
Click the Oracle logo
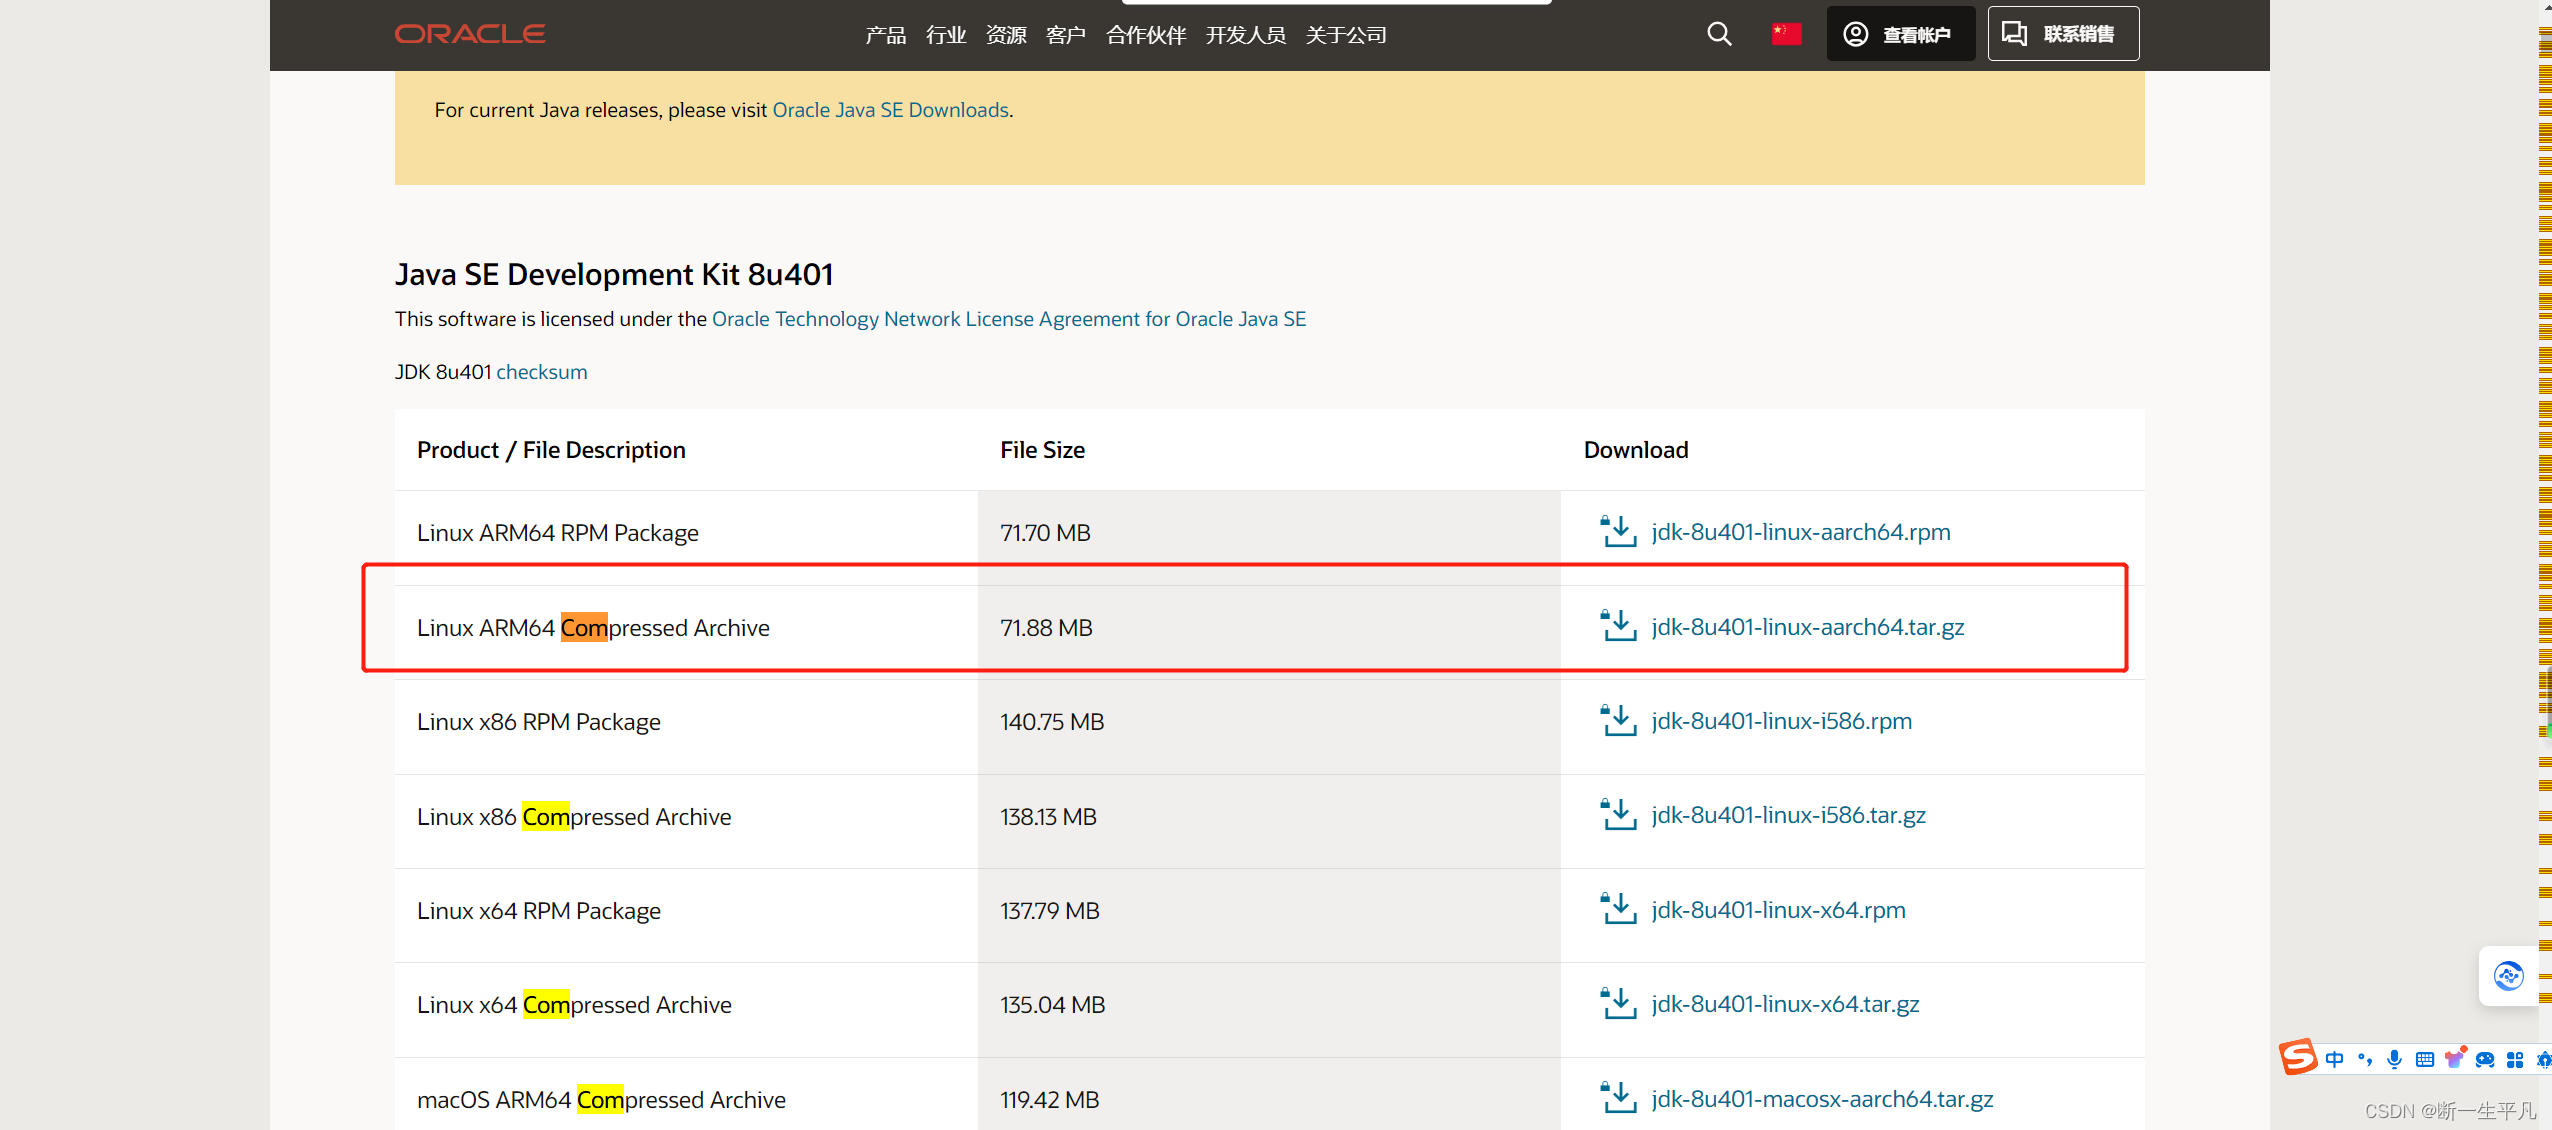470,34
